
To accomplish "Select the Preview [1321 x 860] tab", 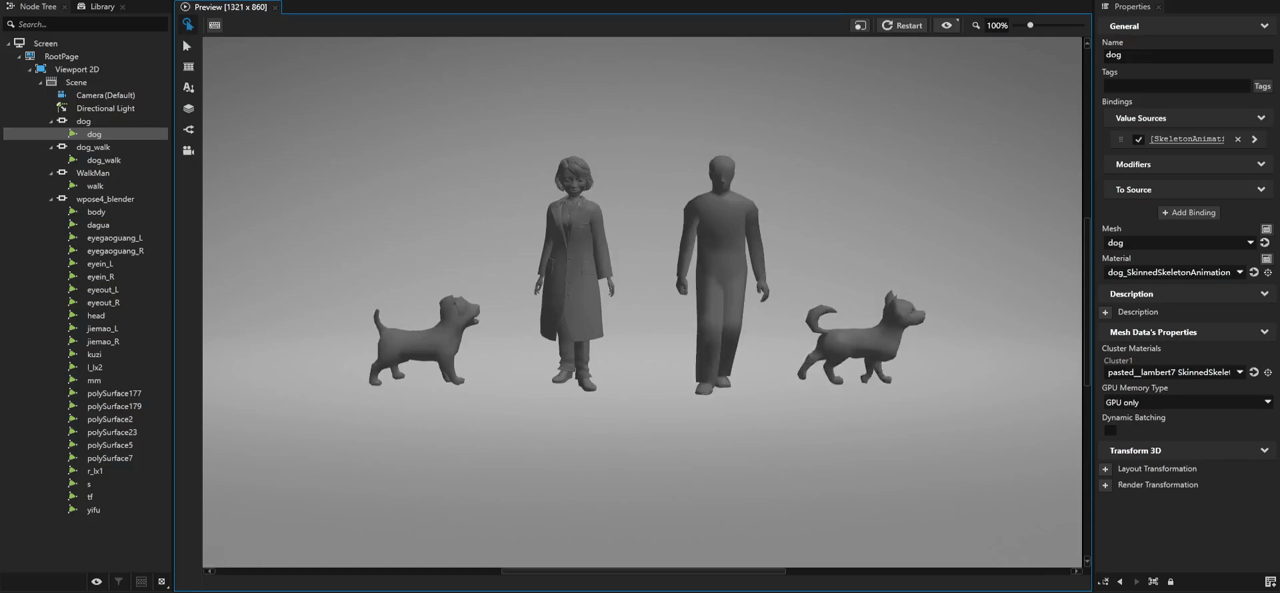I will (229, 6).
